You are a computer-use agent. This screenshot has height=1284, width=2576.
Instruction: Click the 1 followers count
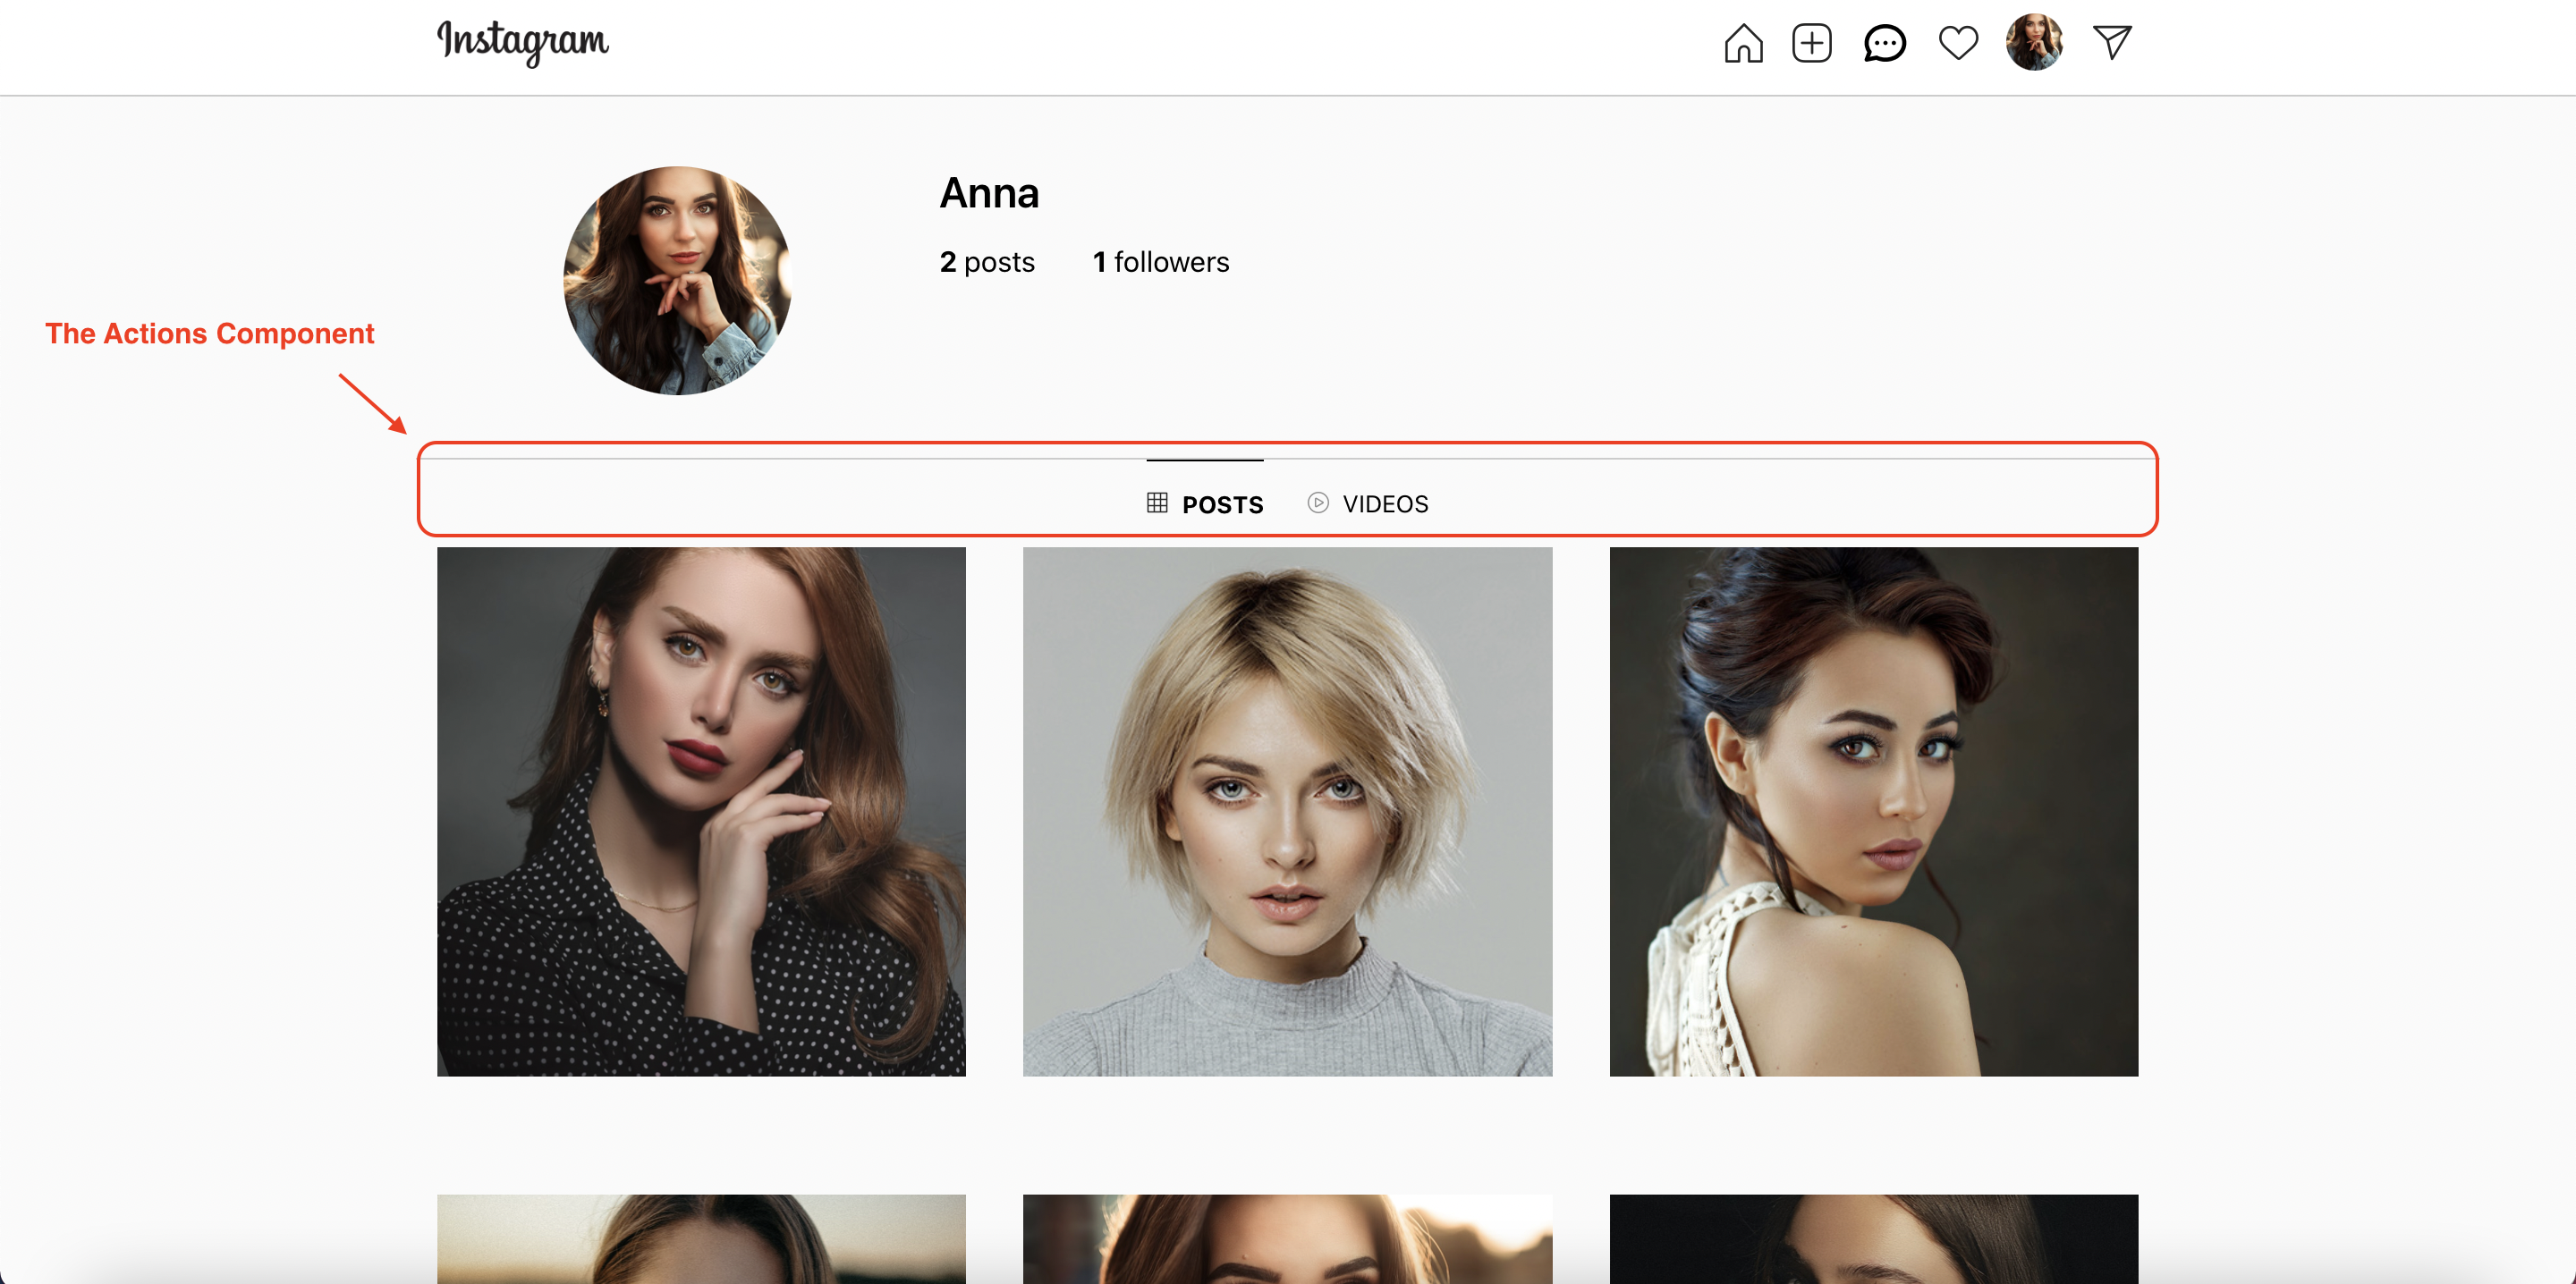click(x=1161, y=262)
